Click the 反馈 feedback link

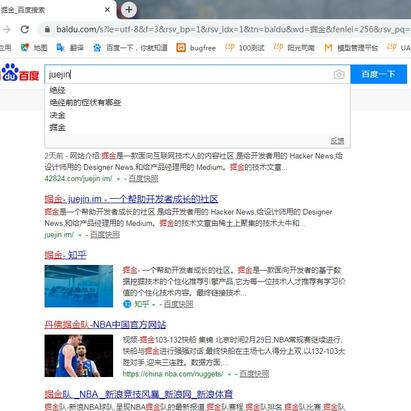pyautogui.click(x=337, y=141)
